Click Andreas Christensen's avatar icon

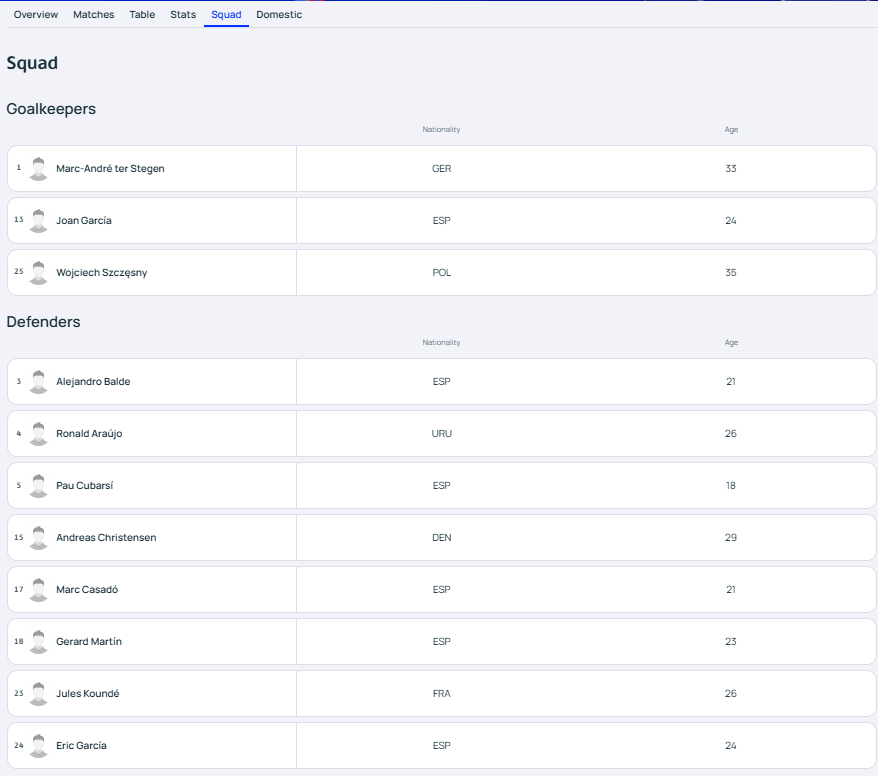coord(39,538)
